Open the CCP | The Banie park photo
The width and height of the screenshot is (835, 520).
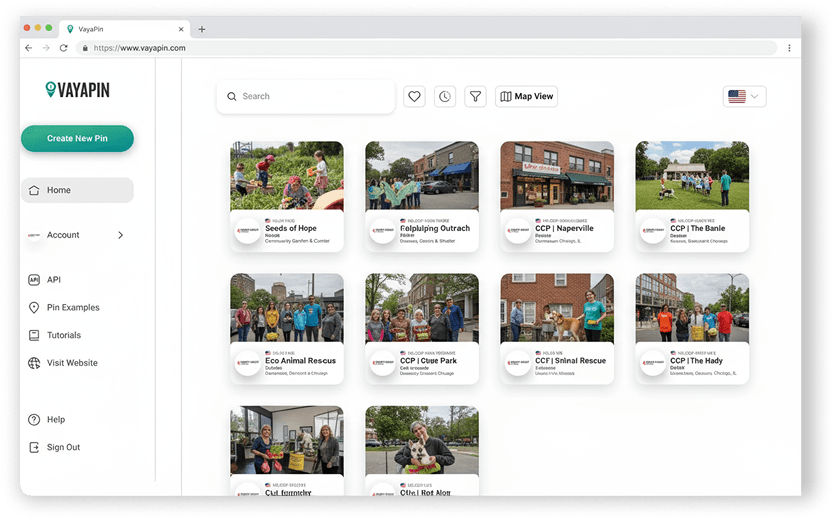coord(692,176)
